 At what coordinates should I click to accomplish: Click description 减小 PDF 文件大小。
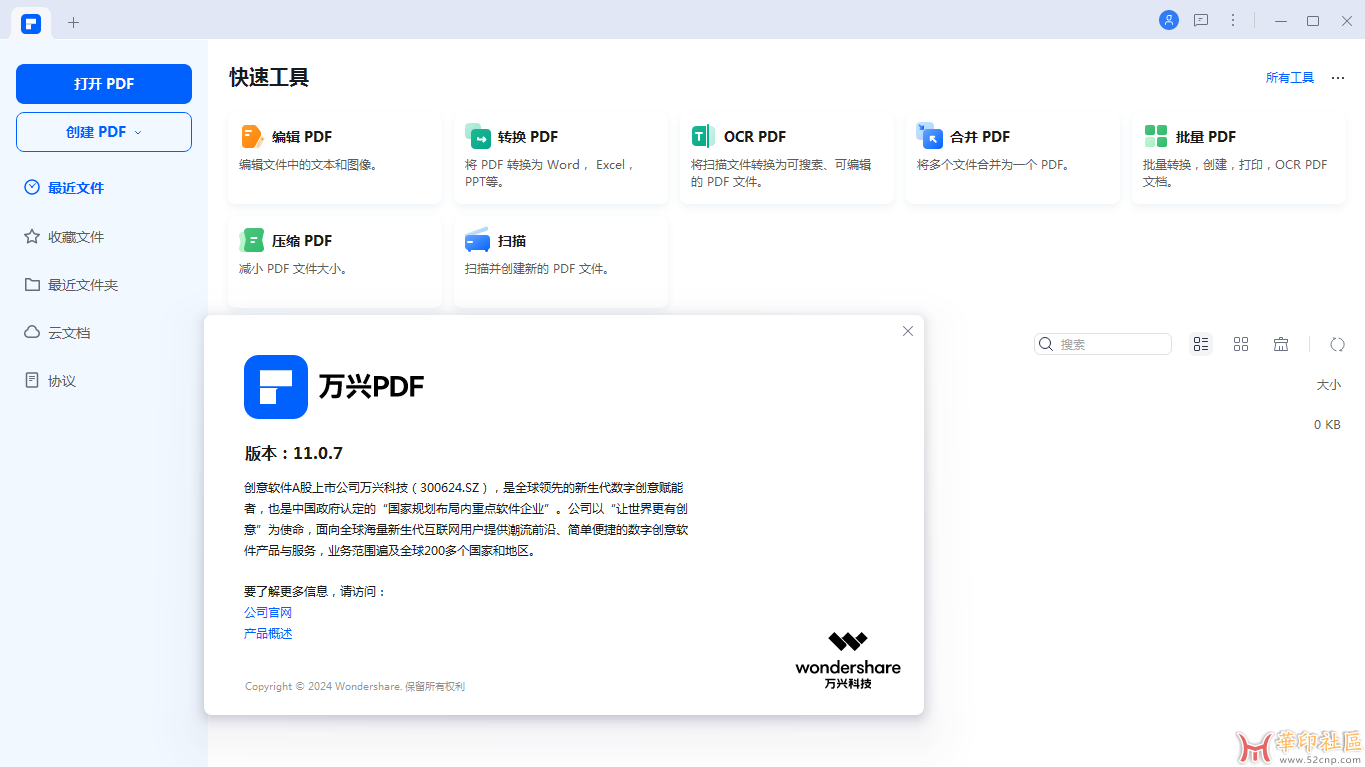coord(293,269)
